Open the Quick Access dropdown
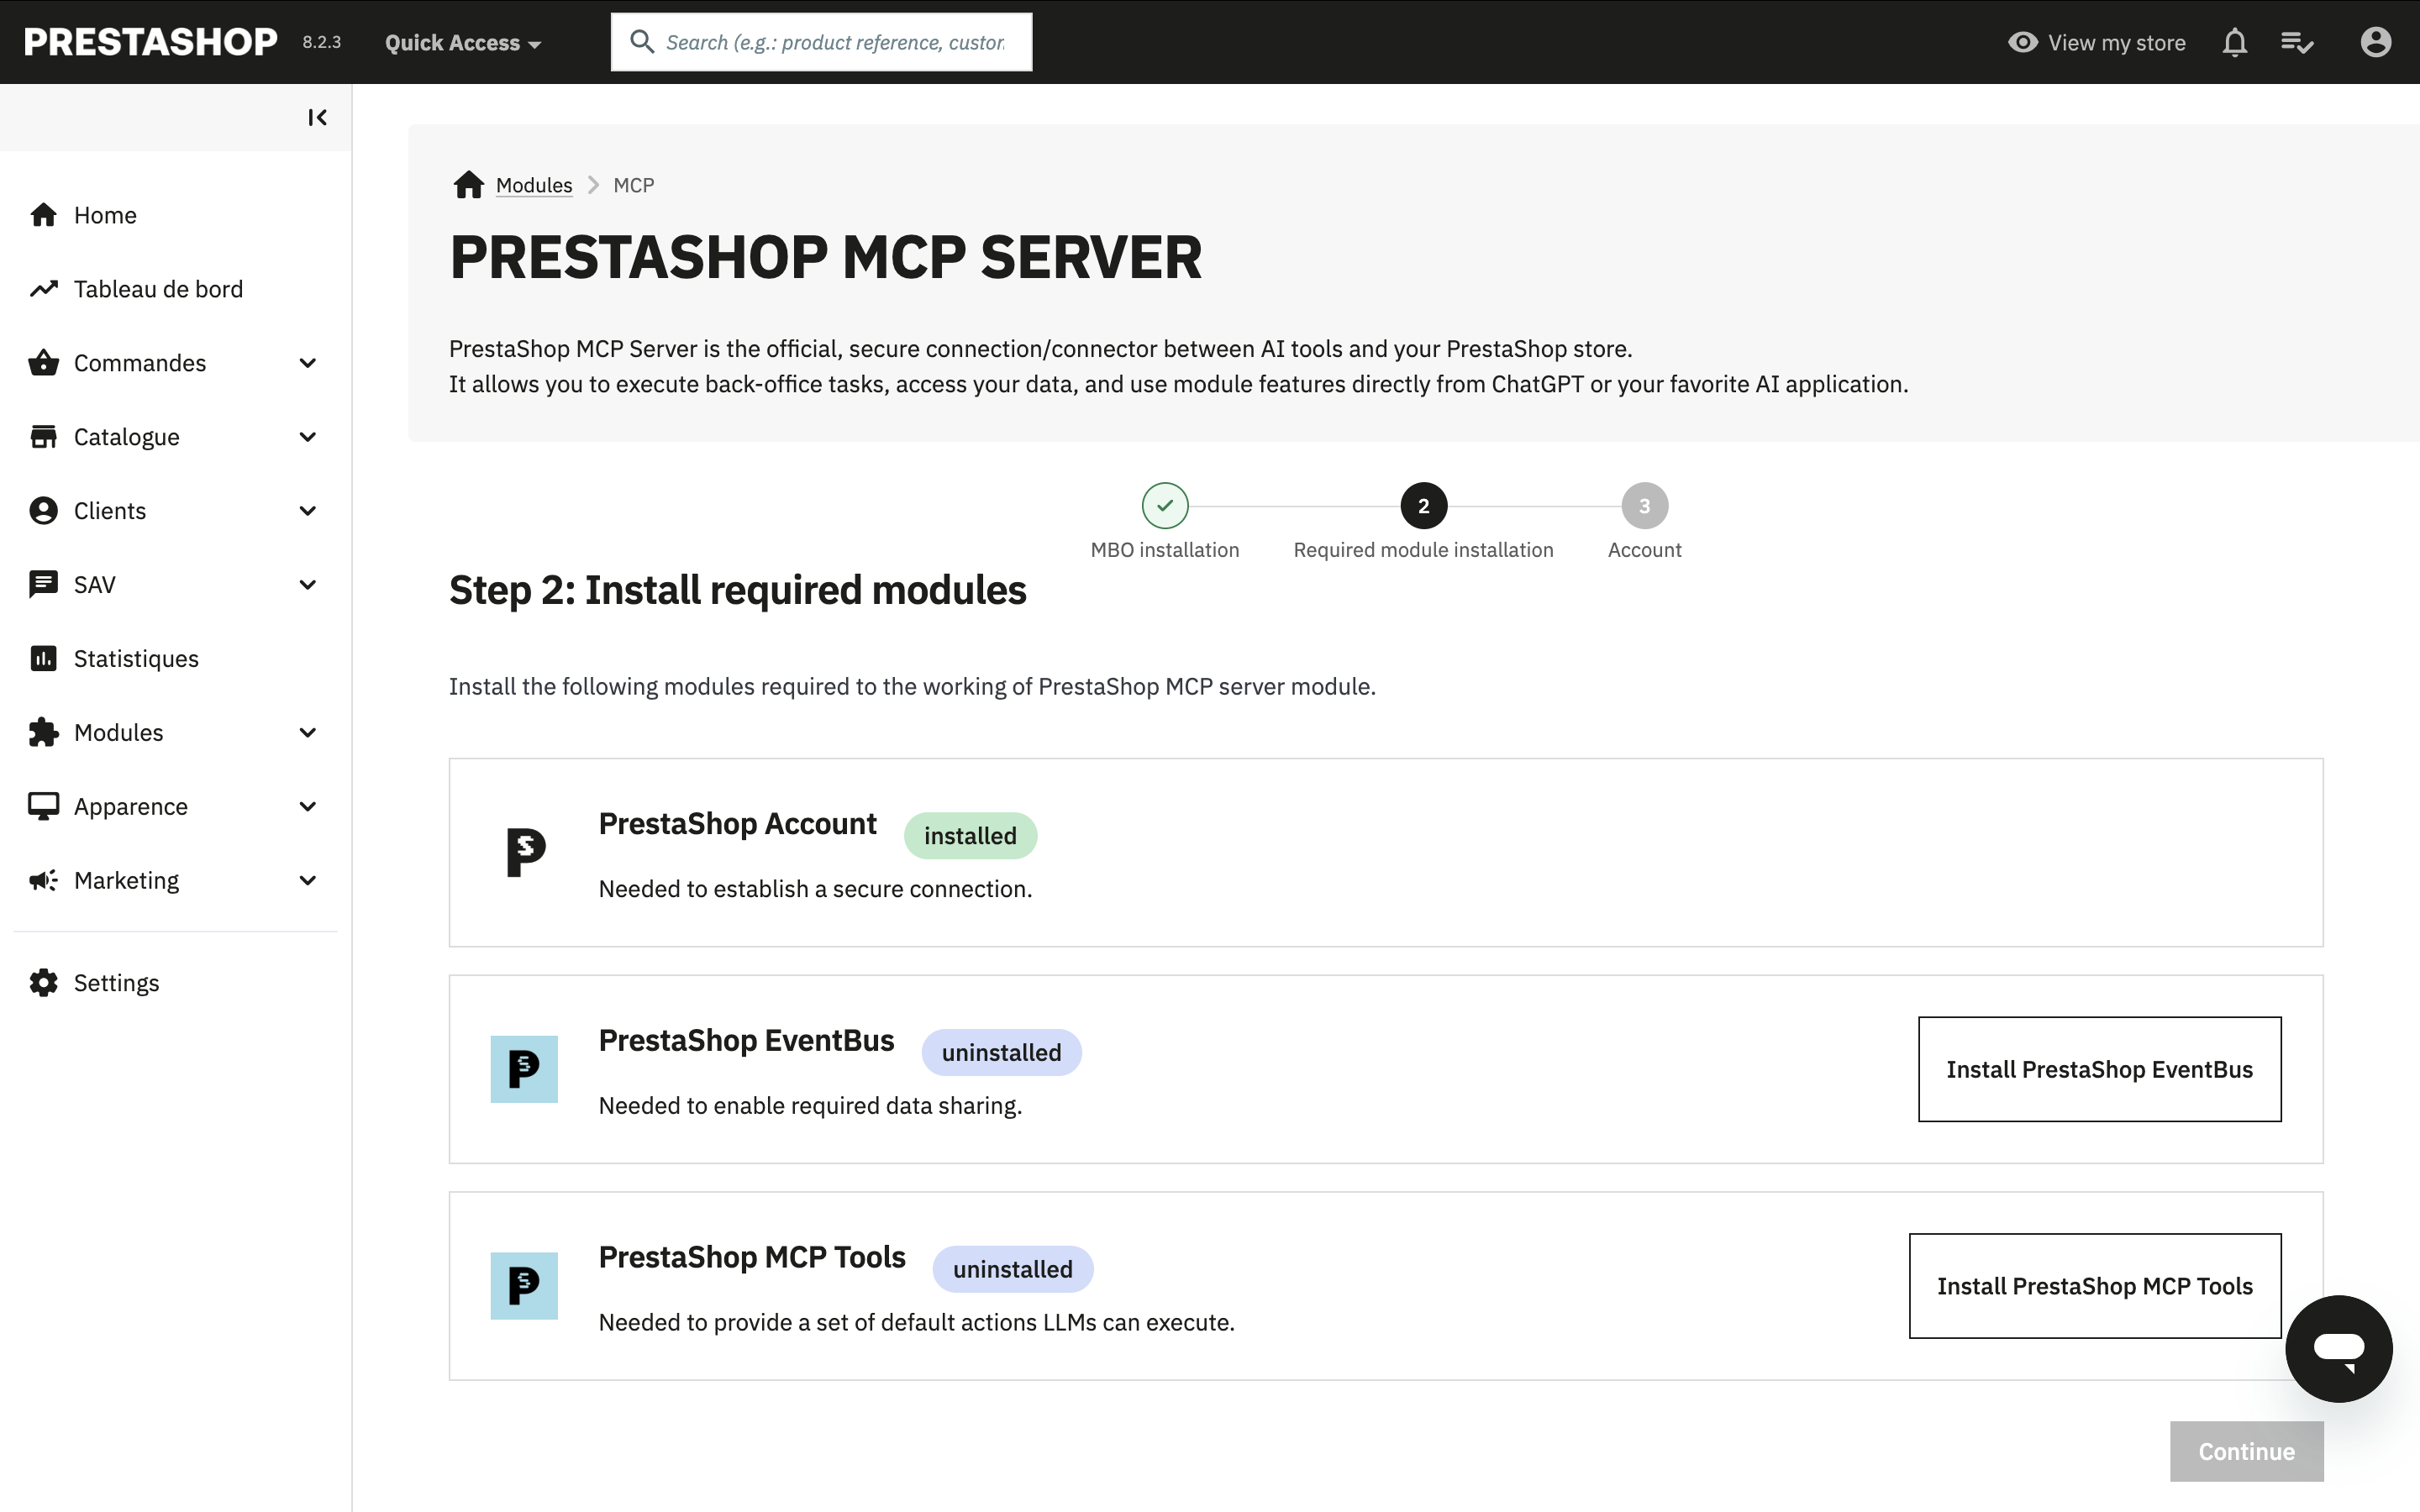This screenshot has height=1512, width=2420. coord(463,43)
